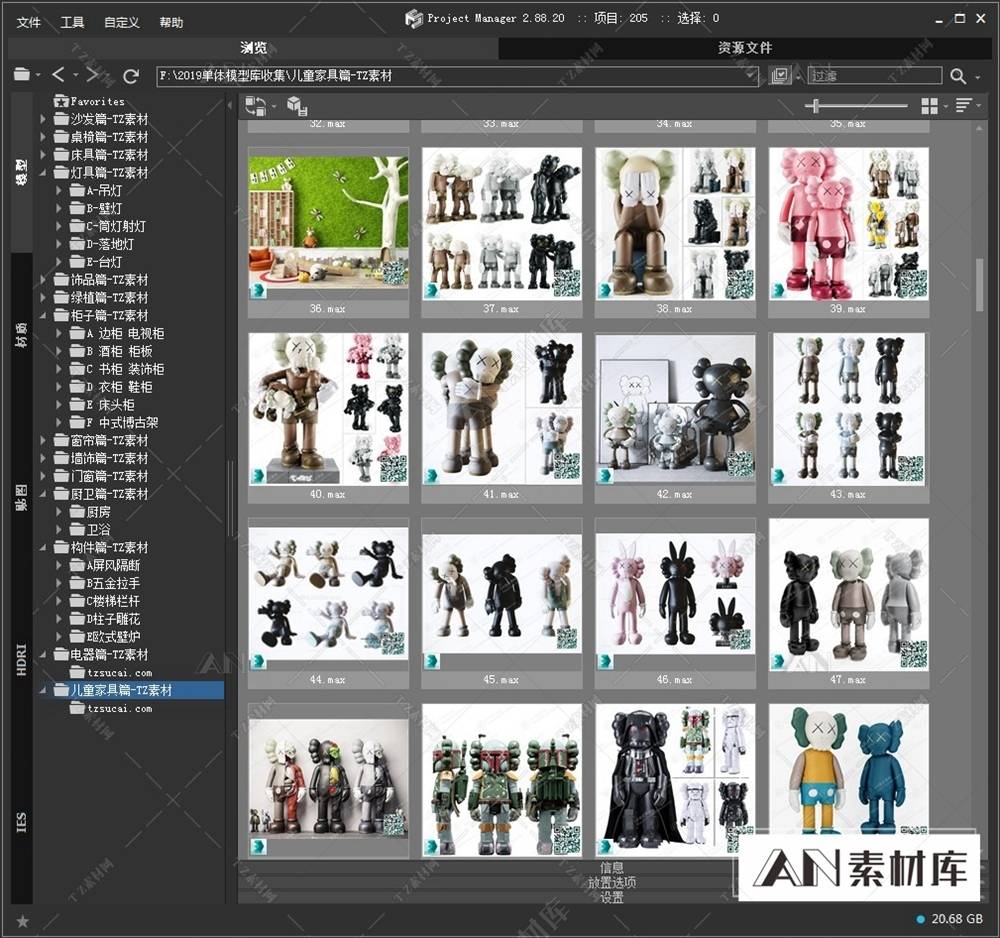
Task: Select the 卫浴 subfolder
Action: (x=90, y=529)
